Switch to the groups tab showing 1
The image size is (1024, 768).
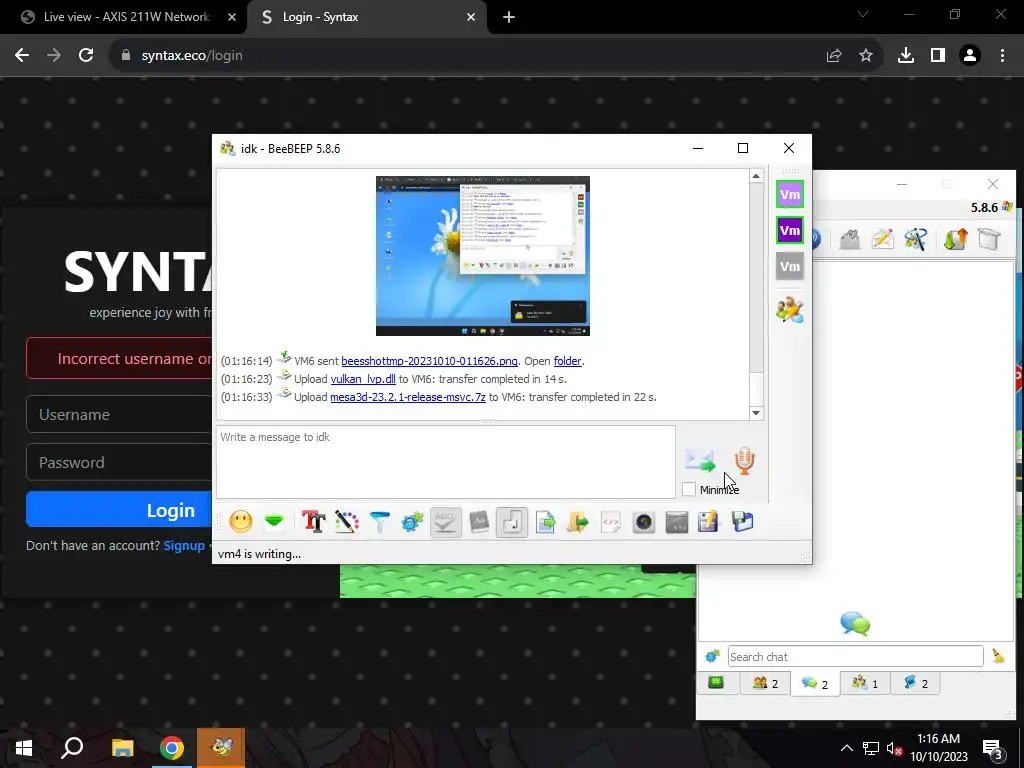pyautogui.click(x=865, y=683)
